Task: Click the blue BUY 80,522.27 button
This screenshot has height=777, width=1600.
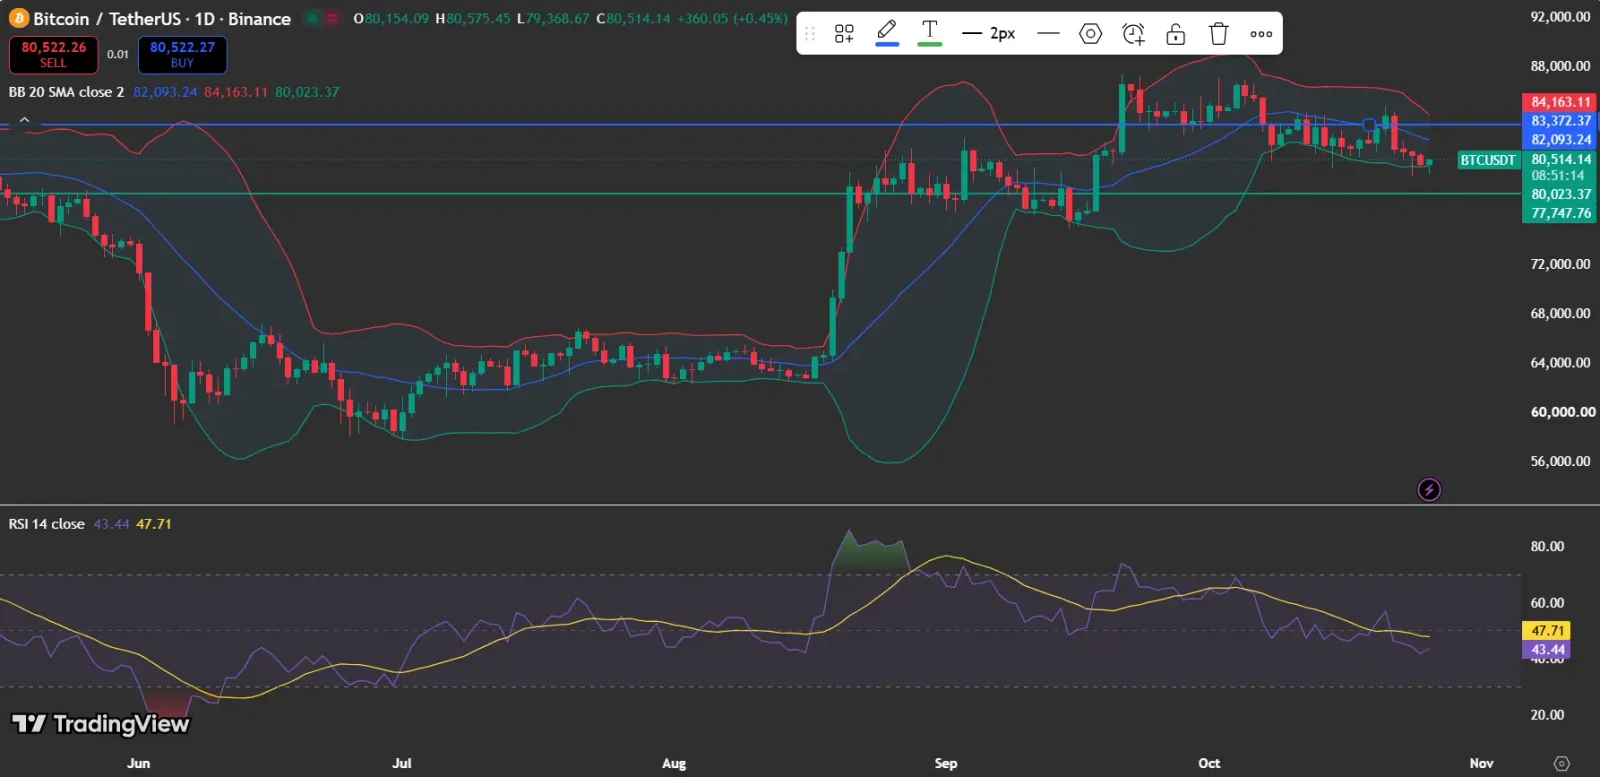Action: (x=182, y=55)
